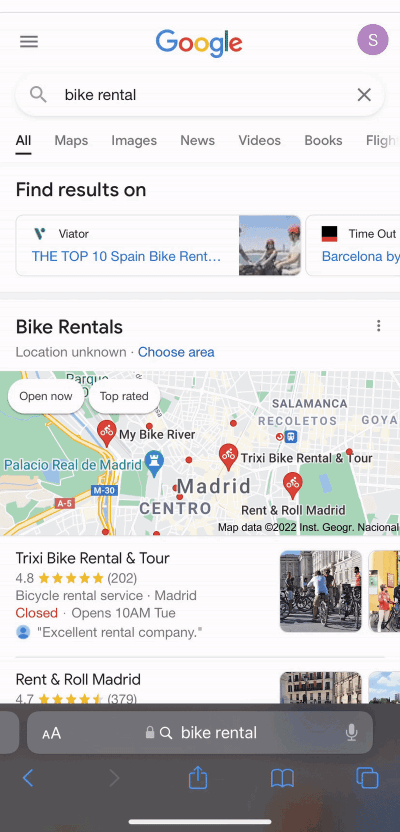The height and width of the screenshot is (832, 400).
Task: Switch to the Images tab
Action: (134, 140)
